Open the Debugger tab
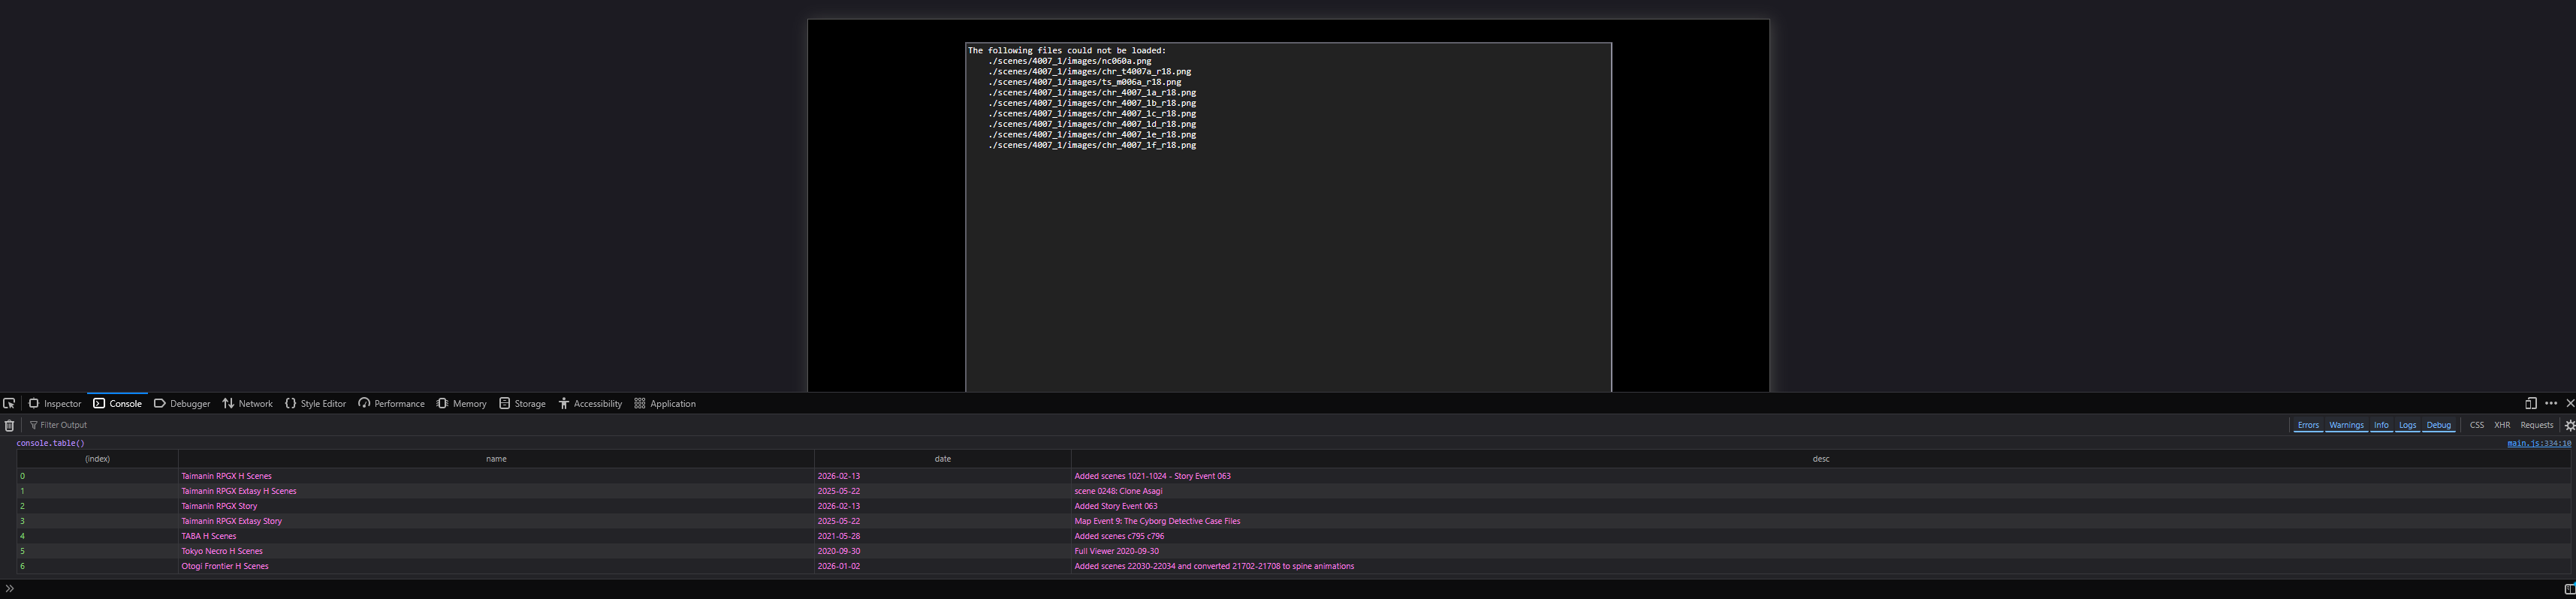Viewport: 2576px width, 599px height. pyautogui.click(x=182, y=404)
